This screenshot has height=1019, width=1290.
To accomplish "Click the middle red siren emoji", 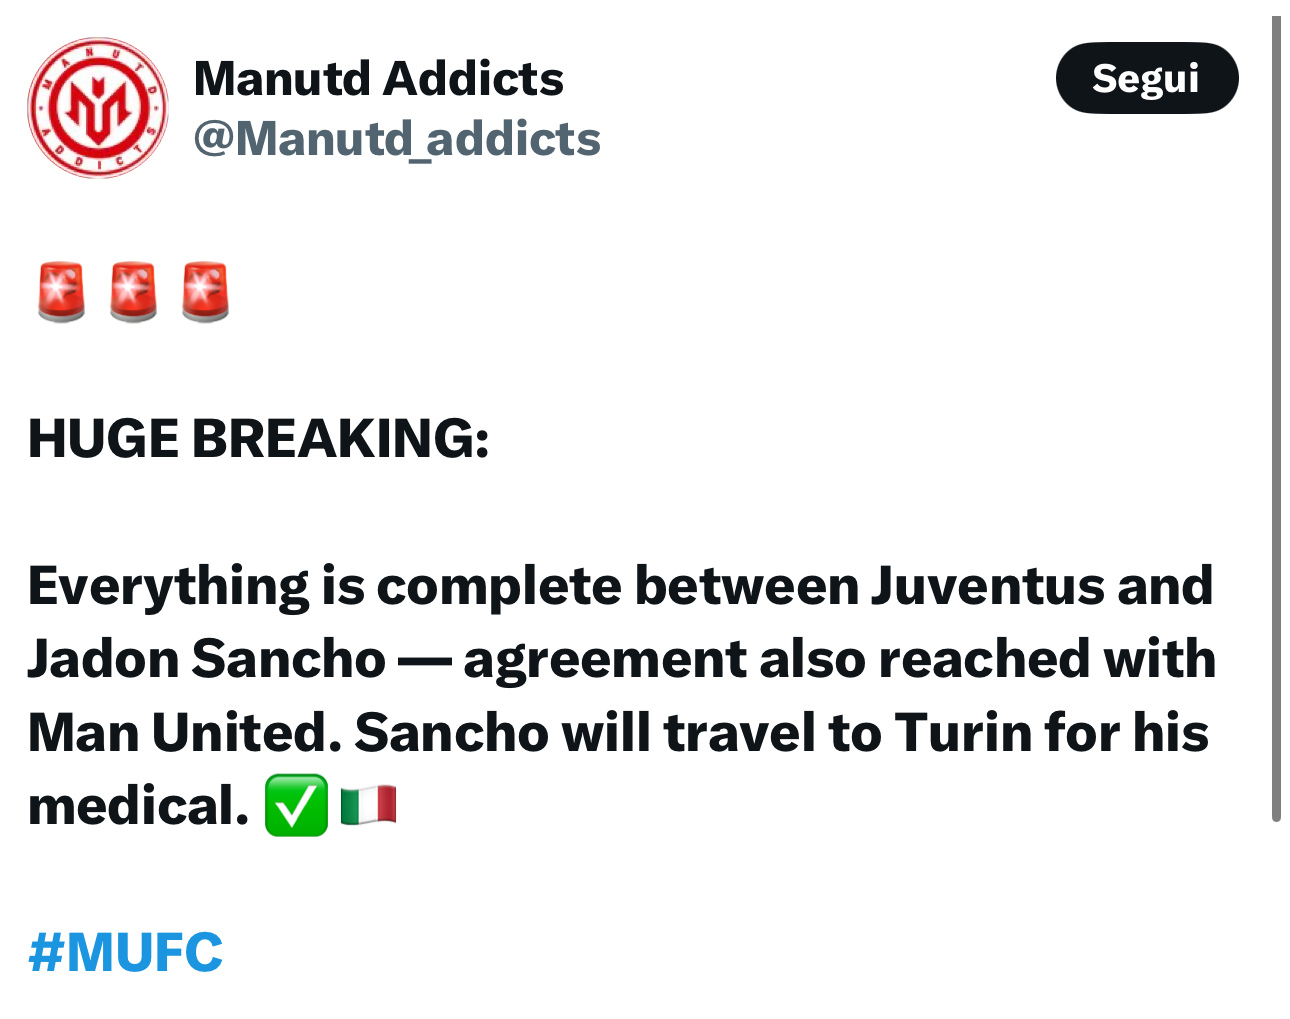I will (133, 292).
